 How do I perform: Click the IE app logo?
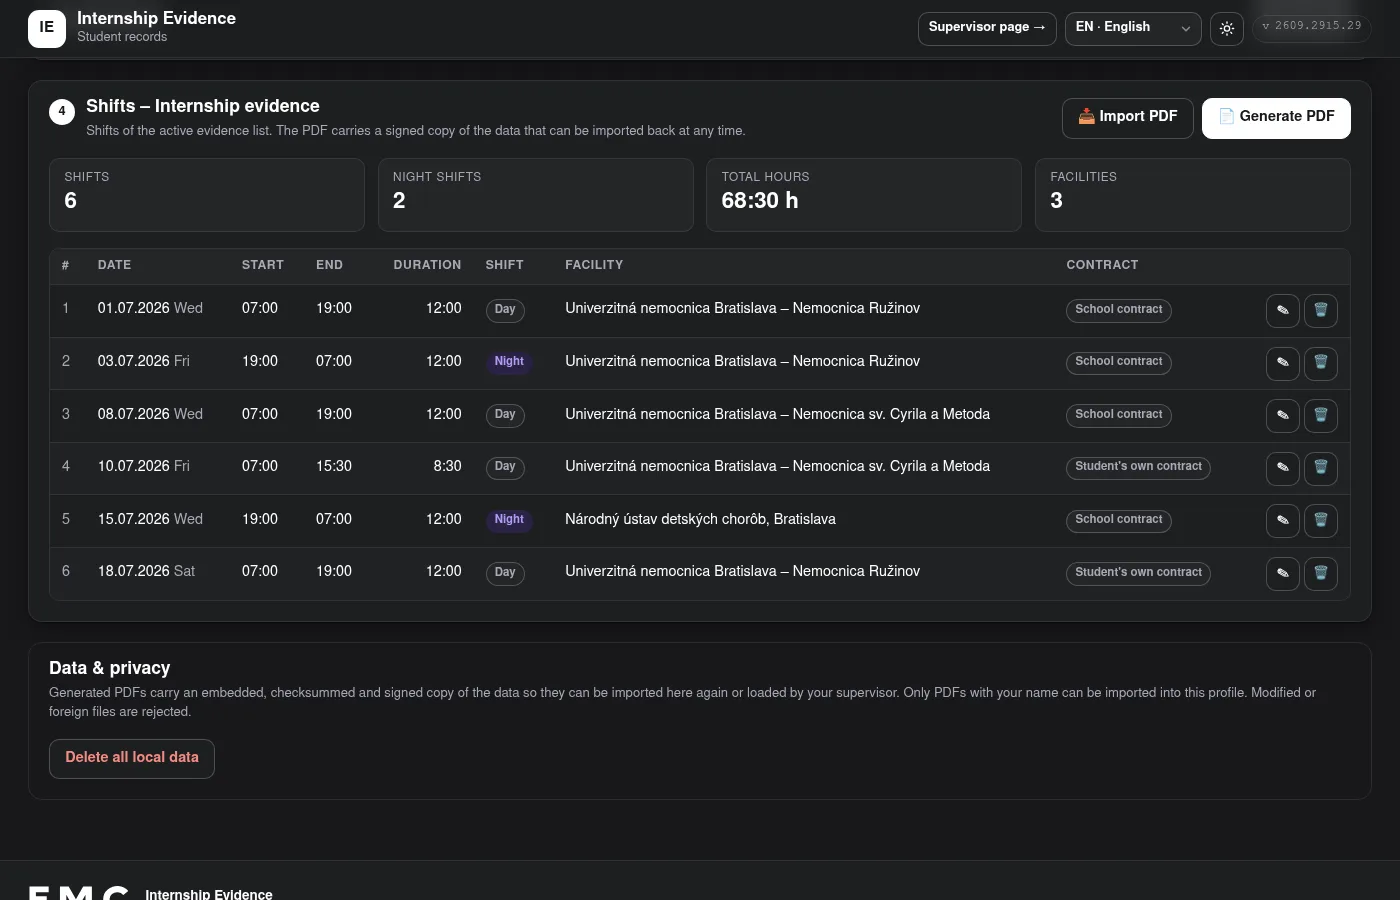tap(47, 28)
